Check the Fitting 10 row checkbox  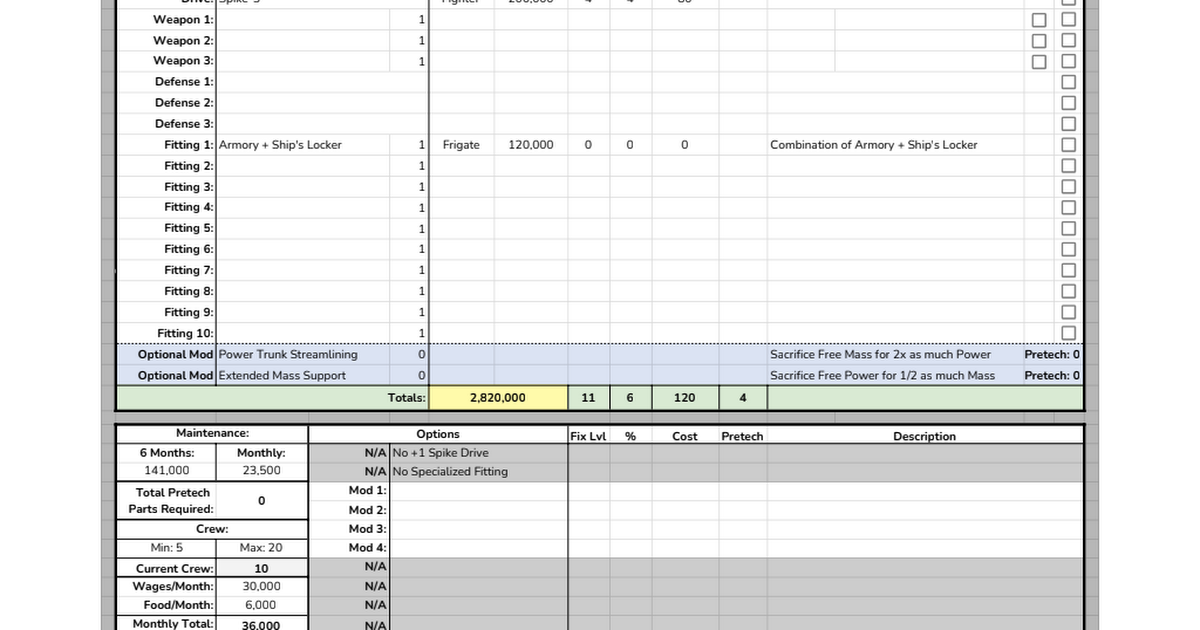[x=1068, y=333]
